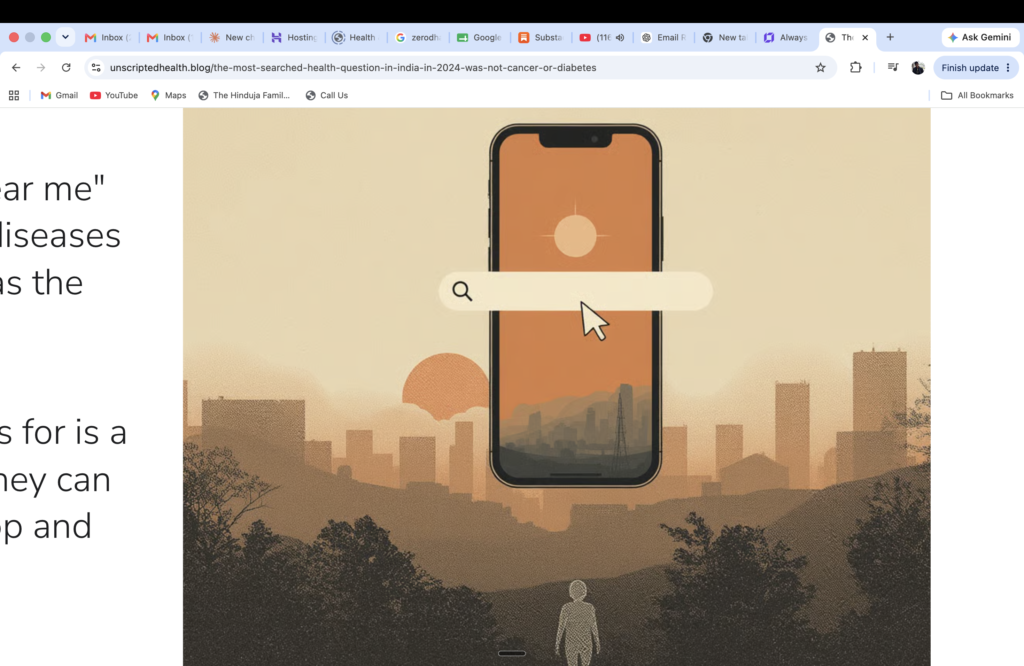Open the apps grid in bookmarks bar

coord(14,95)
